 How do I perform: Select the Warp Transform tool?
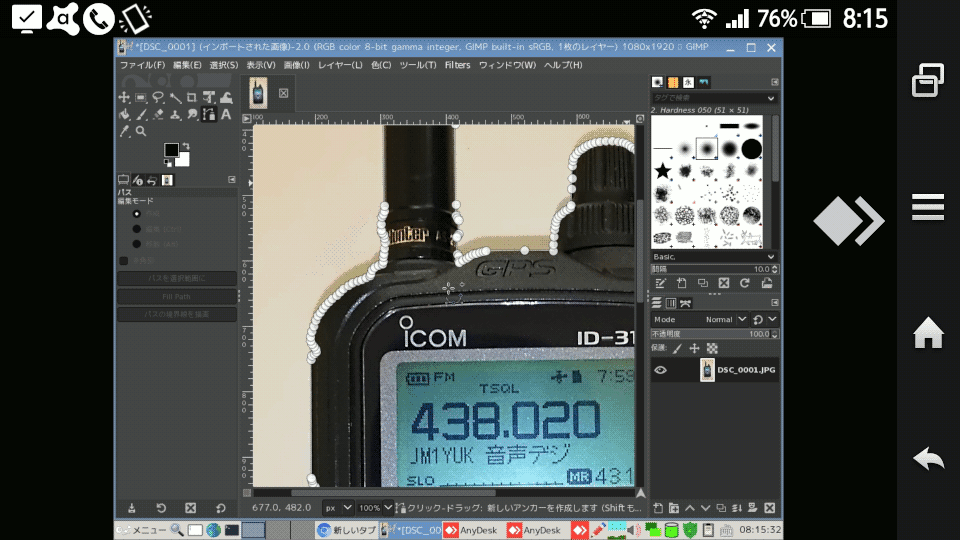[x=226, y=97]
